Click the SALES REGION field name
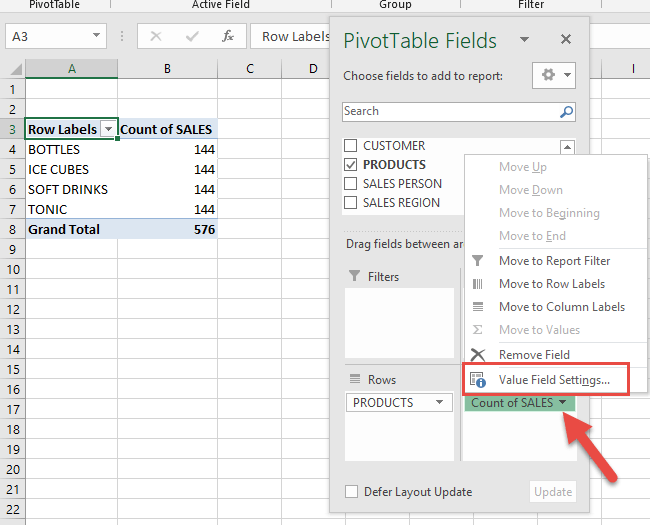Screen dimensions: 650x525 click(x=401, y=202)
